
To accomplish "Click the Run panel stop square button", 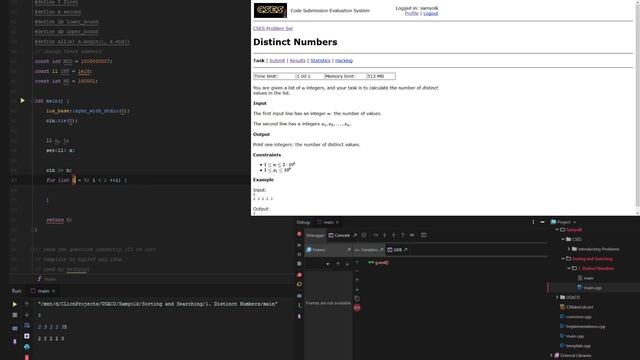I will click(x=15, y=315).
